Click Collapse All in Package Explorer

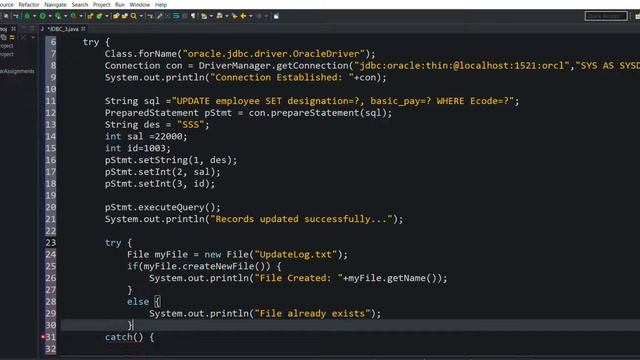4,37
